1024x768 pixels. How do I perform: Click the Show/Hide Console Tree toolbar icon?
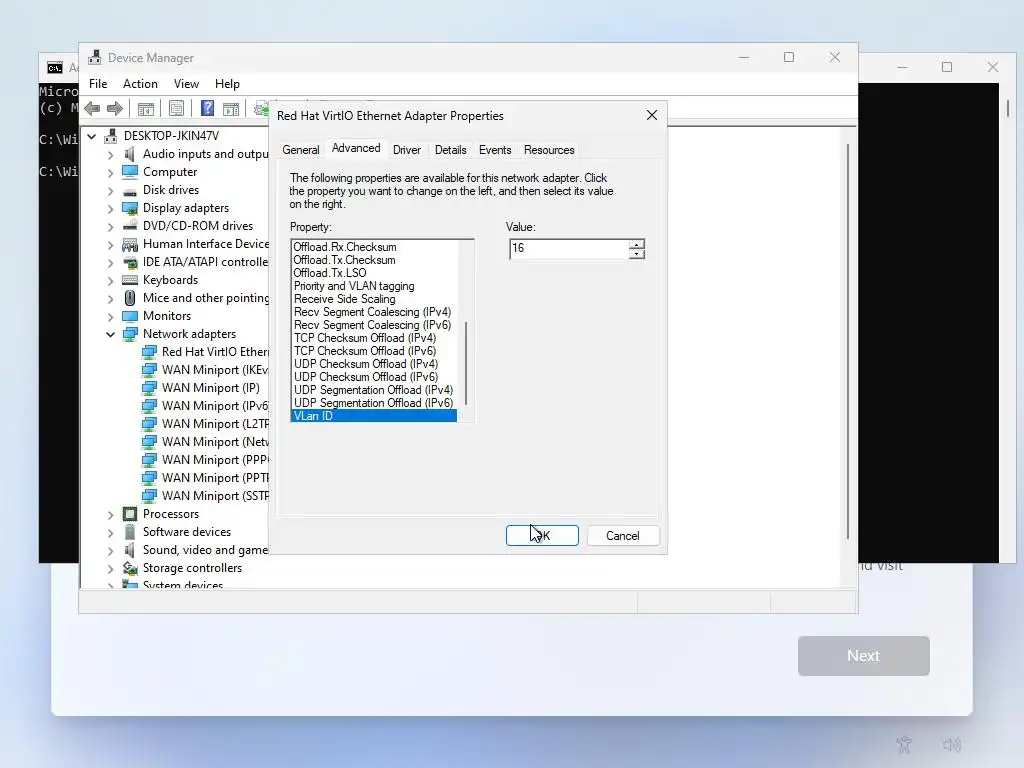146,109
